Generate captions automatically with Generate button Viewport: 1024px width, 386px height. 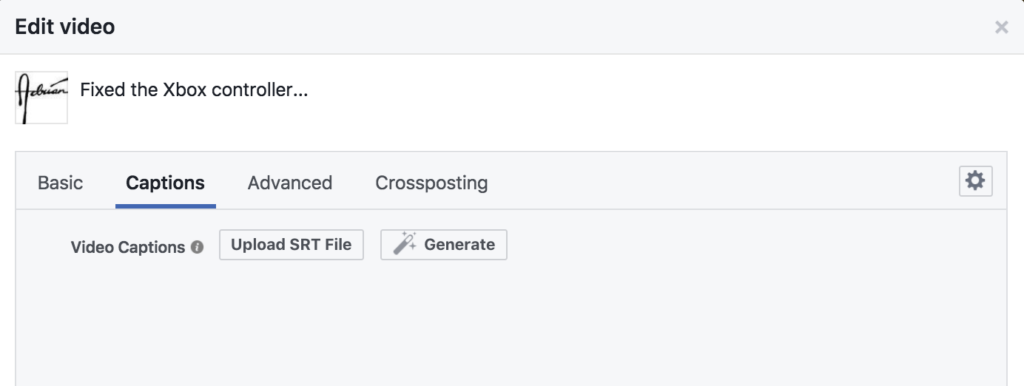443,245
